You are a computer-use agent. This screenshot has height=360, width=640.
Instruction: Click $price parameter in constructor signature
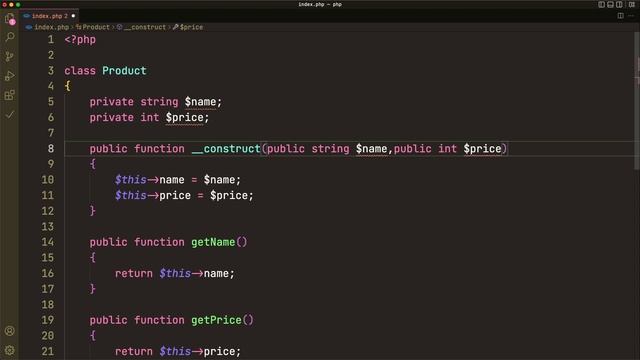coord(482,149)
